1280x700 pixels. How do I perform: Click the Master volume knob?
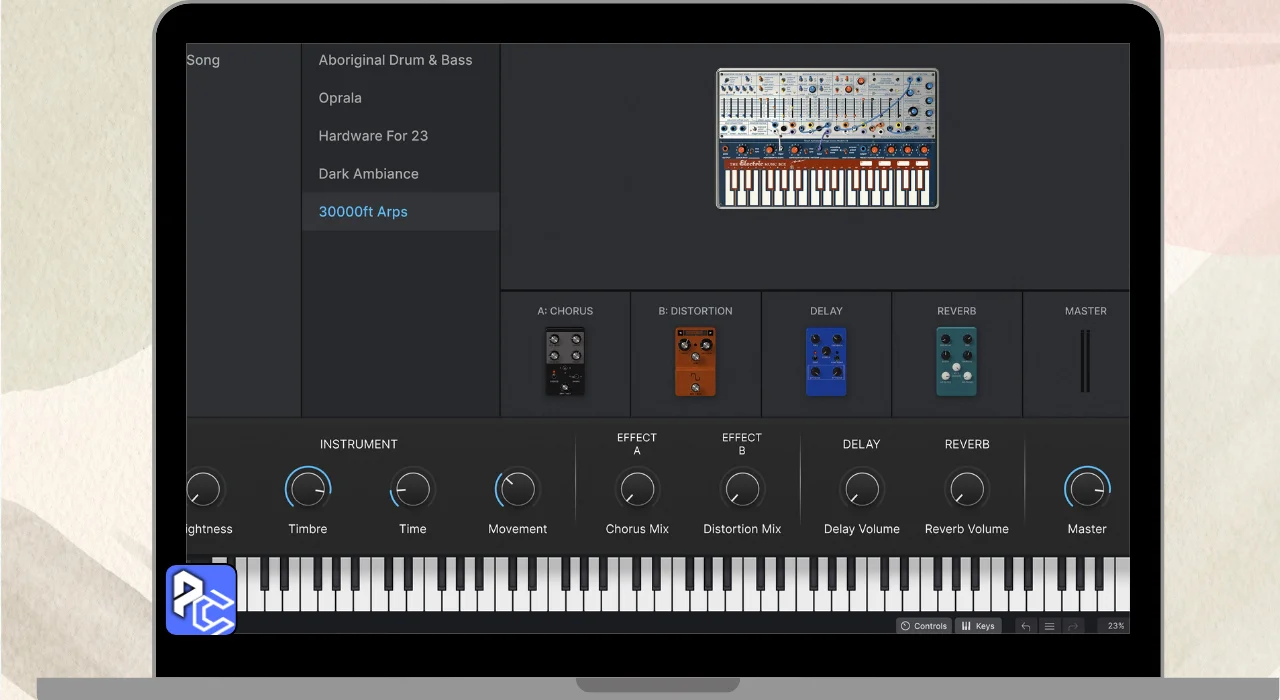click(1086, 489)
